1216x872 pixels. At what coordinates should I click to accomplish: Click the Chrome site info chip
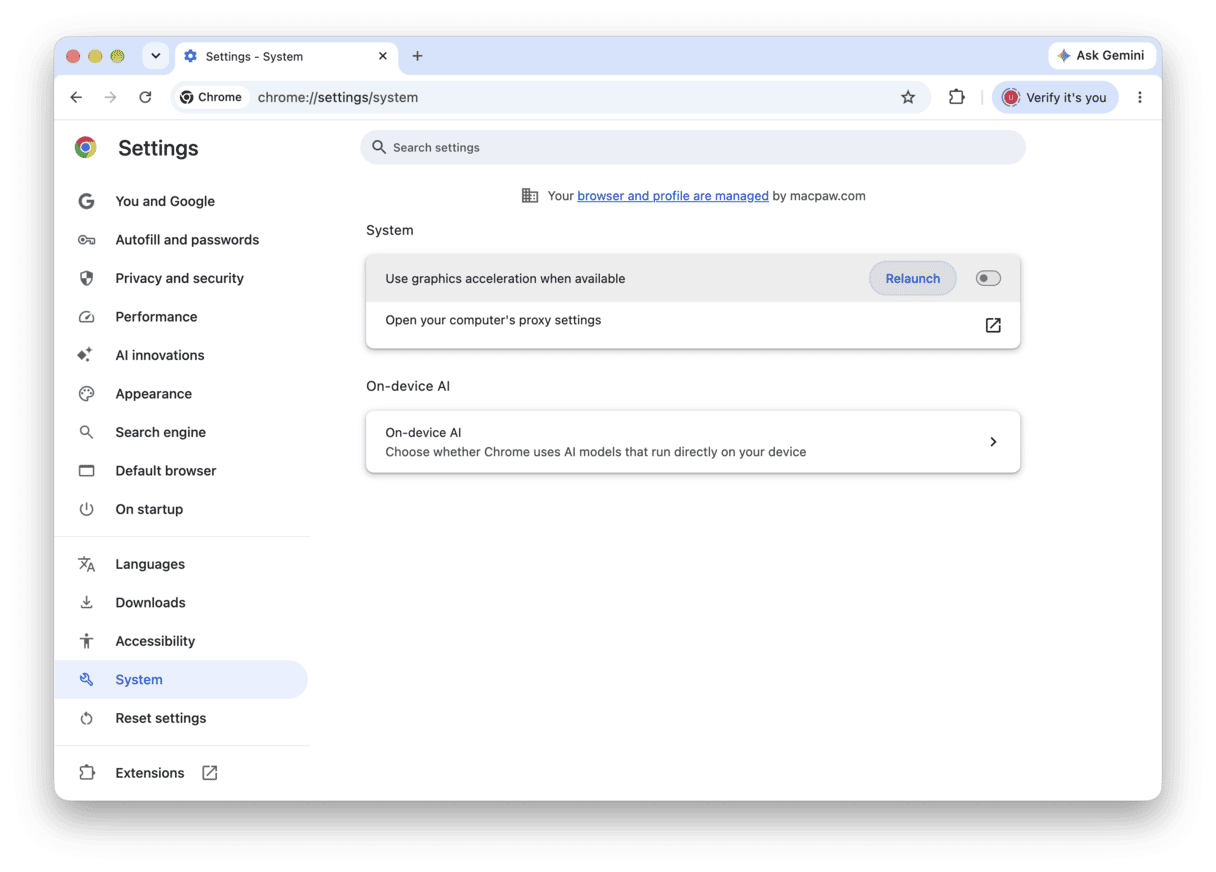(211, 97)
